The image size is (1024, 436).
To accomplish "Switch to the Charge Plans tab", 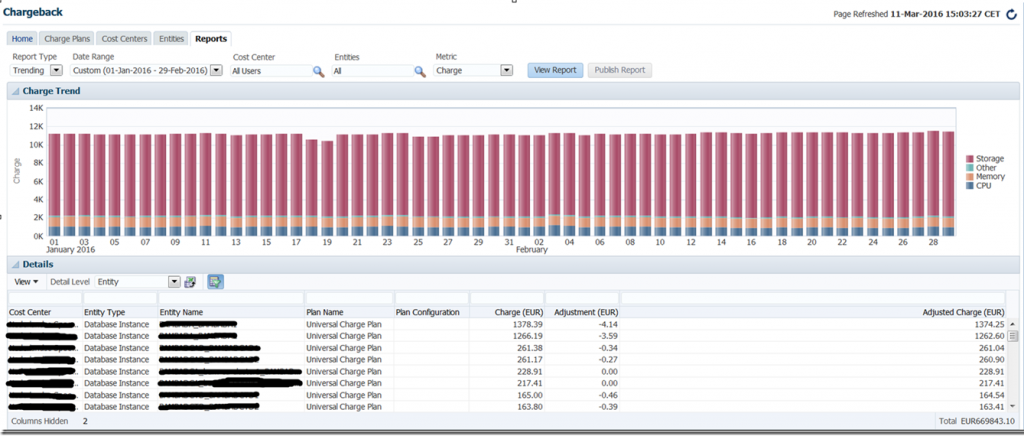I will 67,38.
